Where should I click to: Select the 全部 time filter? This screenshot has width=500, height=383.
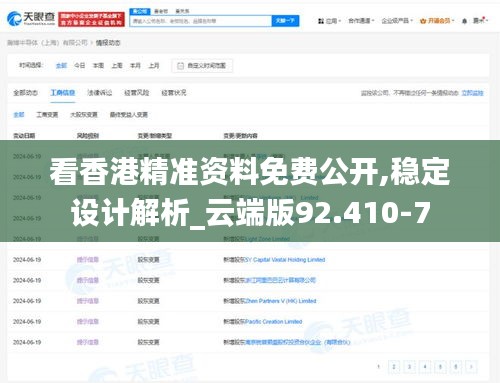click(x=61, y=66)
